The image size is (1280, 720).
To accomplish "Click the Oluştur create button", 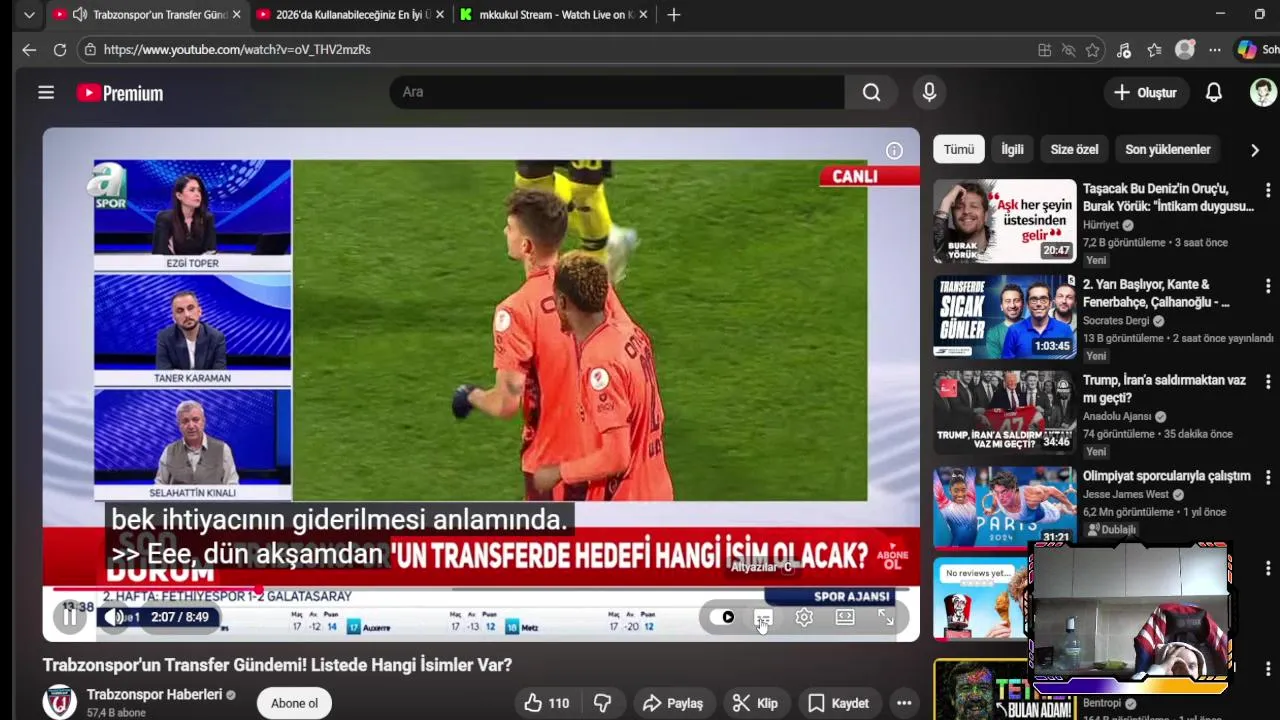I will click(x=1146, y=92).
